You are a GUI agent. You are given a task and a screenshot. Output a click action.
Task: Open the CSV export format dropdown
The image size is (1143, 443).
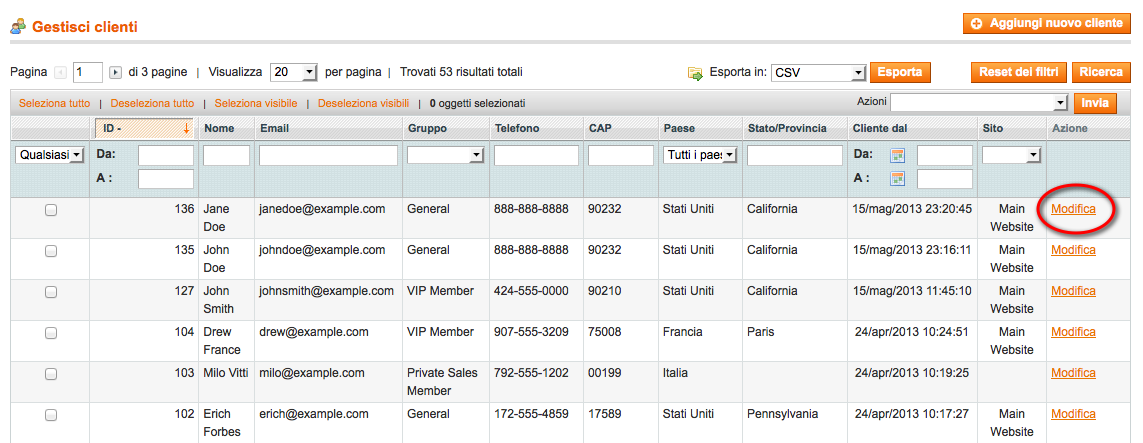coord(818,73)
